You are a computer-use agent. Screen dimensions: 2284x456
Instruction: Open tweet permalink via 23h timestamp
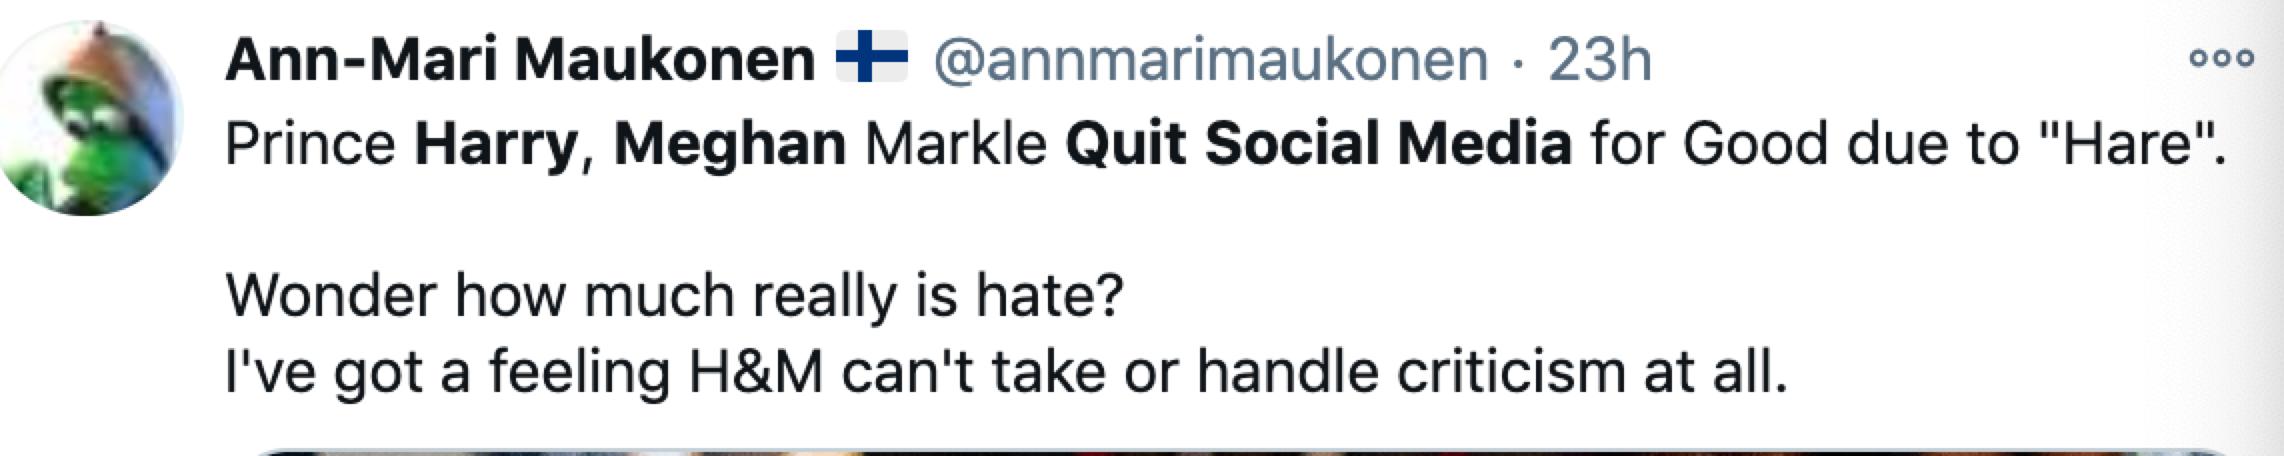point(1599,60)
